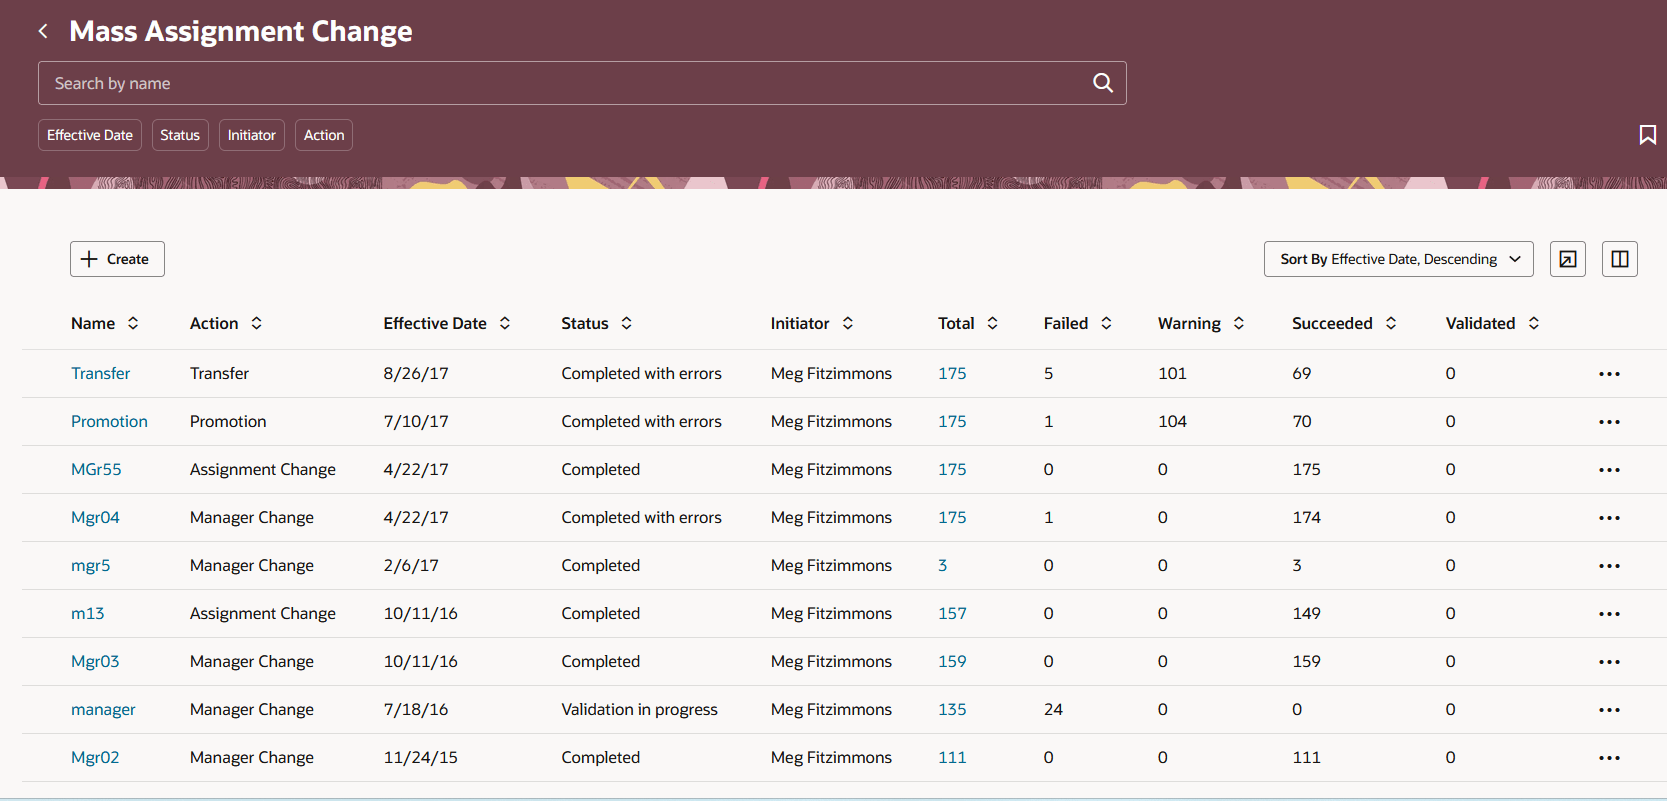The width and height of the screenshot is (1667, 801).
Task: Sort by Warning column arrows
Action: (1239, 323)
